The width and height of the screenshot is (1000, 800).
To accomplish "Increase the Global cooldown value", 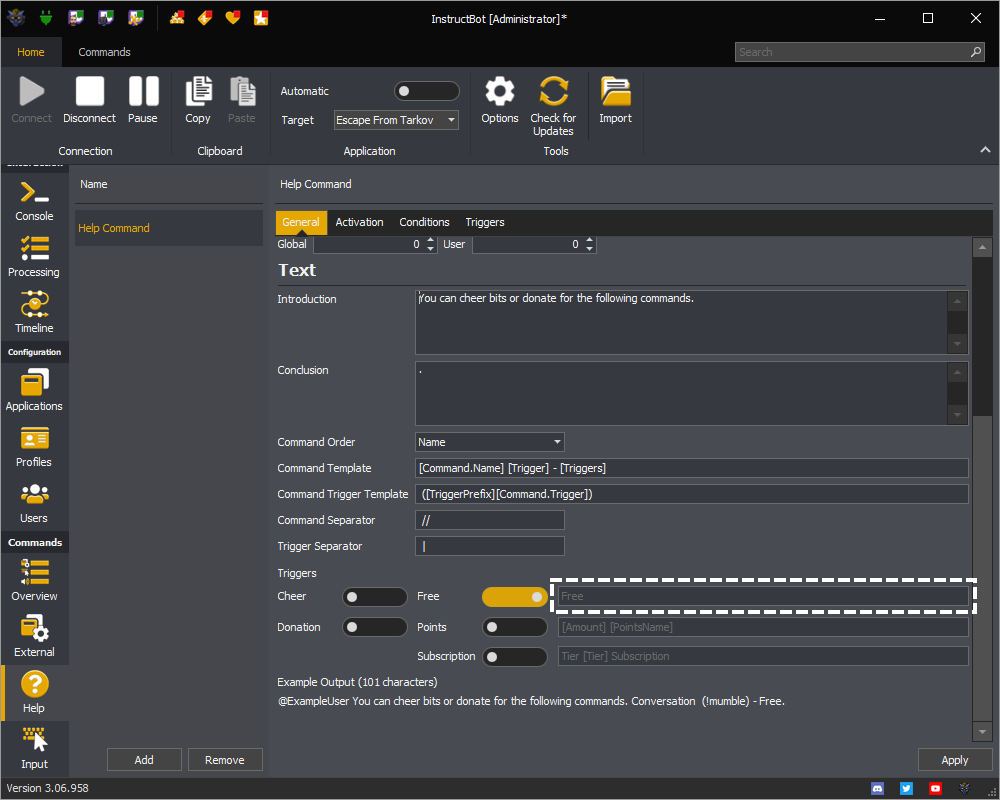I will click(430, 240).
